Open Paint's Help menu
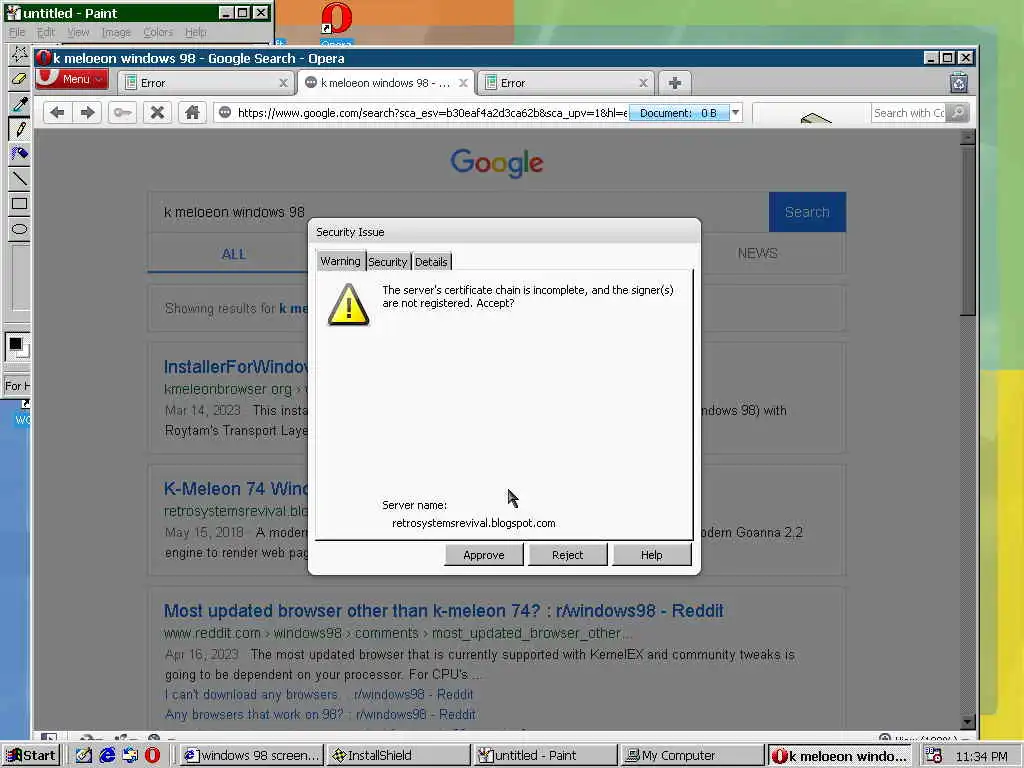The height and width of the screenshot is (768, 1024). (195, 32)
